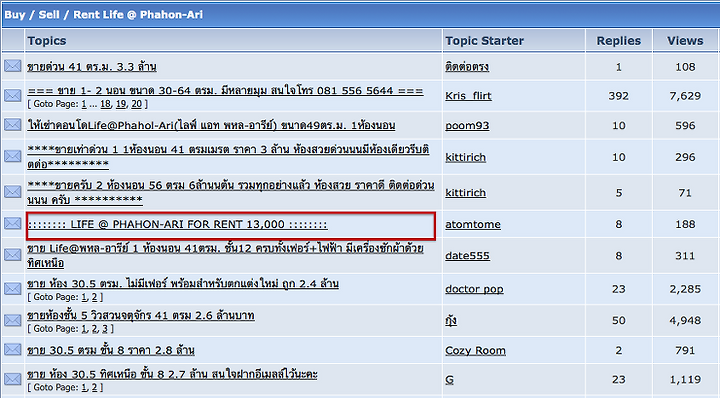Viewport: 720px width, 398px height.
Task: View atomtome user profile
Action: point(473,224)
